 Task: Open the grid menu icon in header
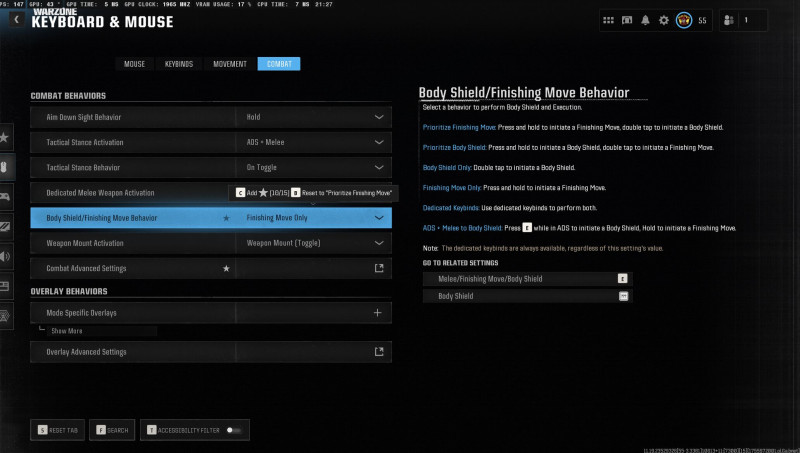pyautogui.click(x=608, y=20)
